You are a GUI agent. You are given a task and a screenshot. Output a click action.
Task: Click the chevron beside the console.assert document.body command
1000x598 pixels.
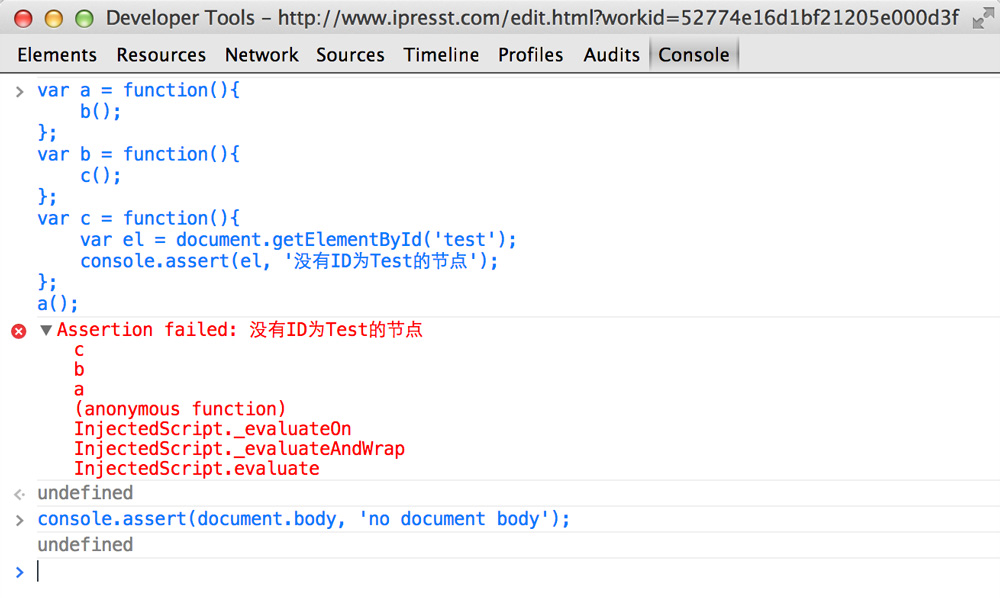(19, 518)
